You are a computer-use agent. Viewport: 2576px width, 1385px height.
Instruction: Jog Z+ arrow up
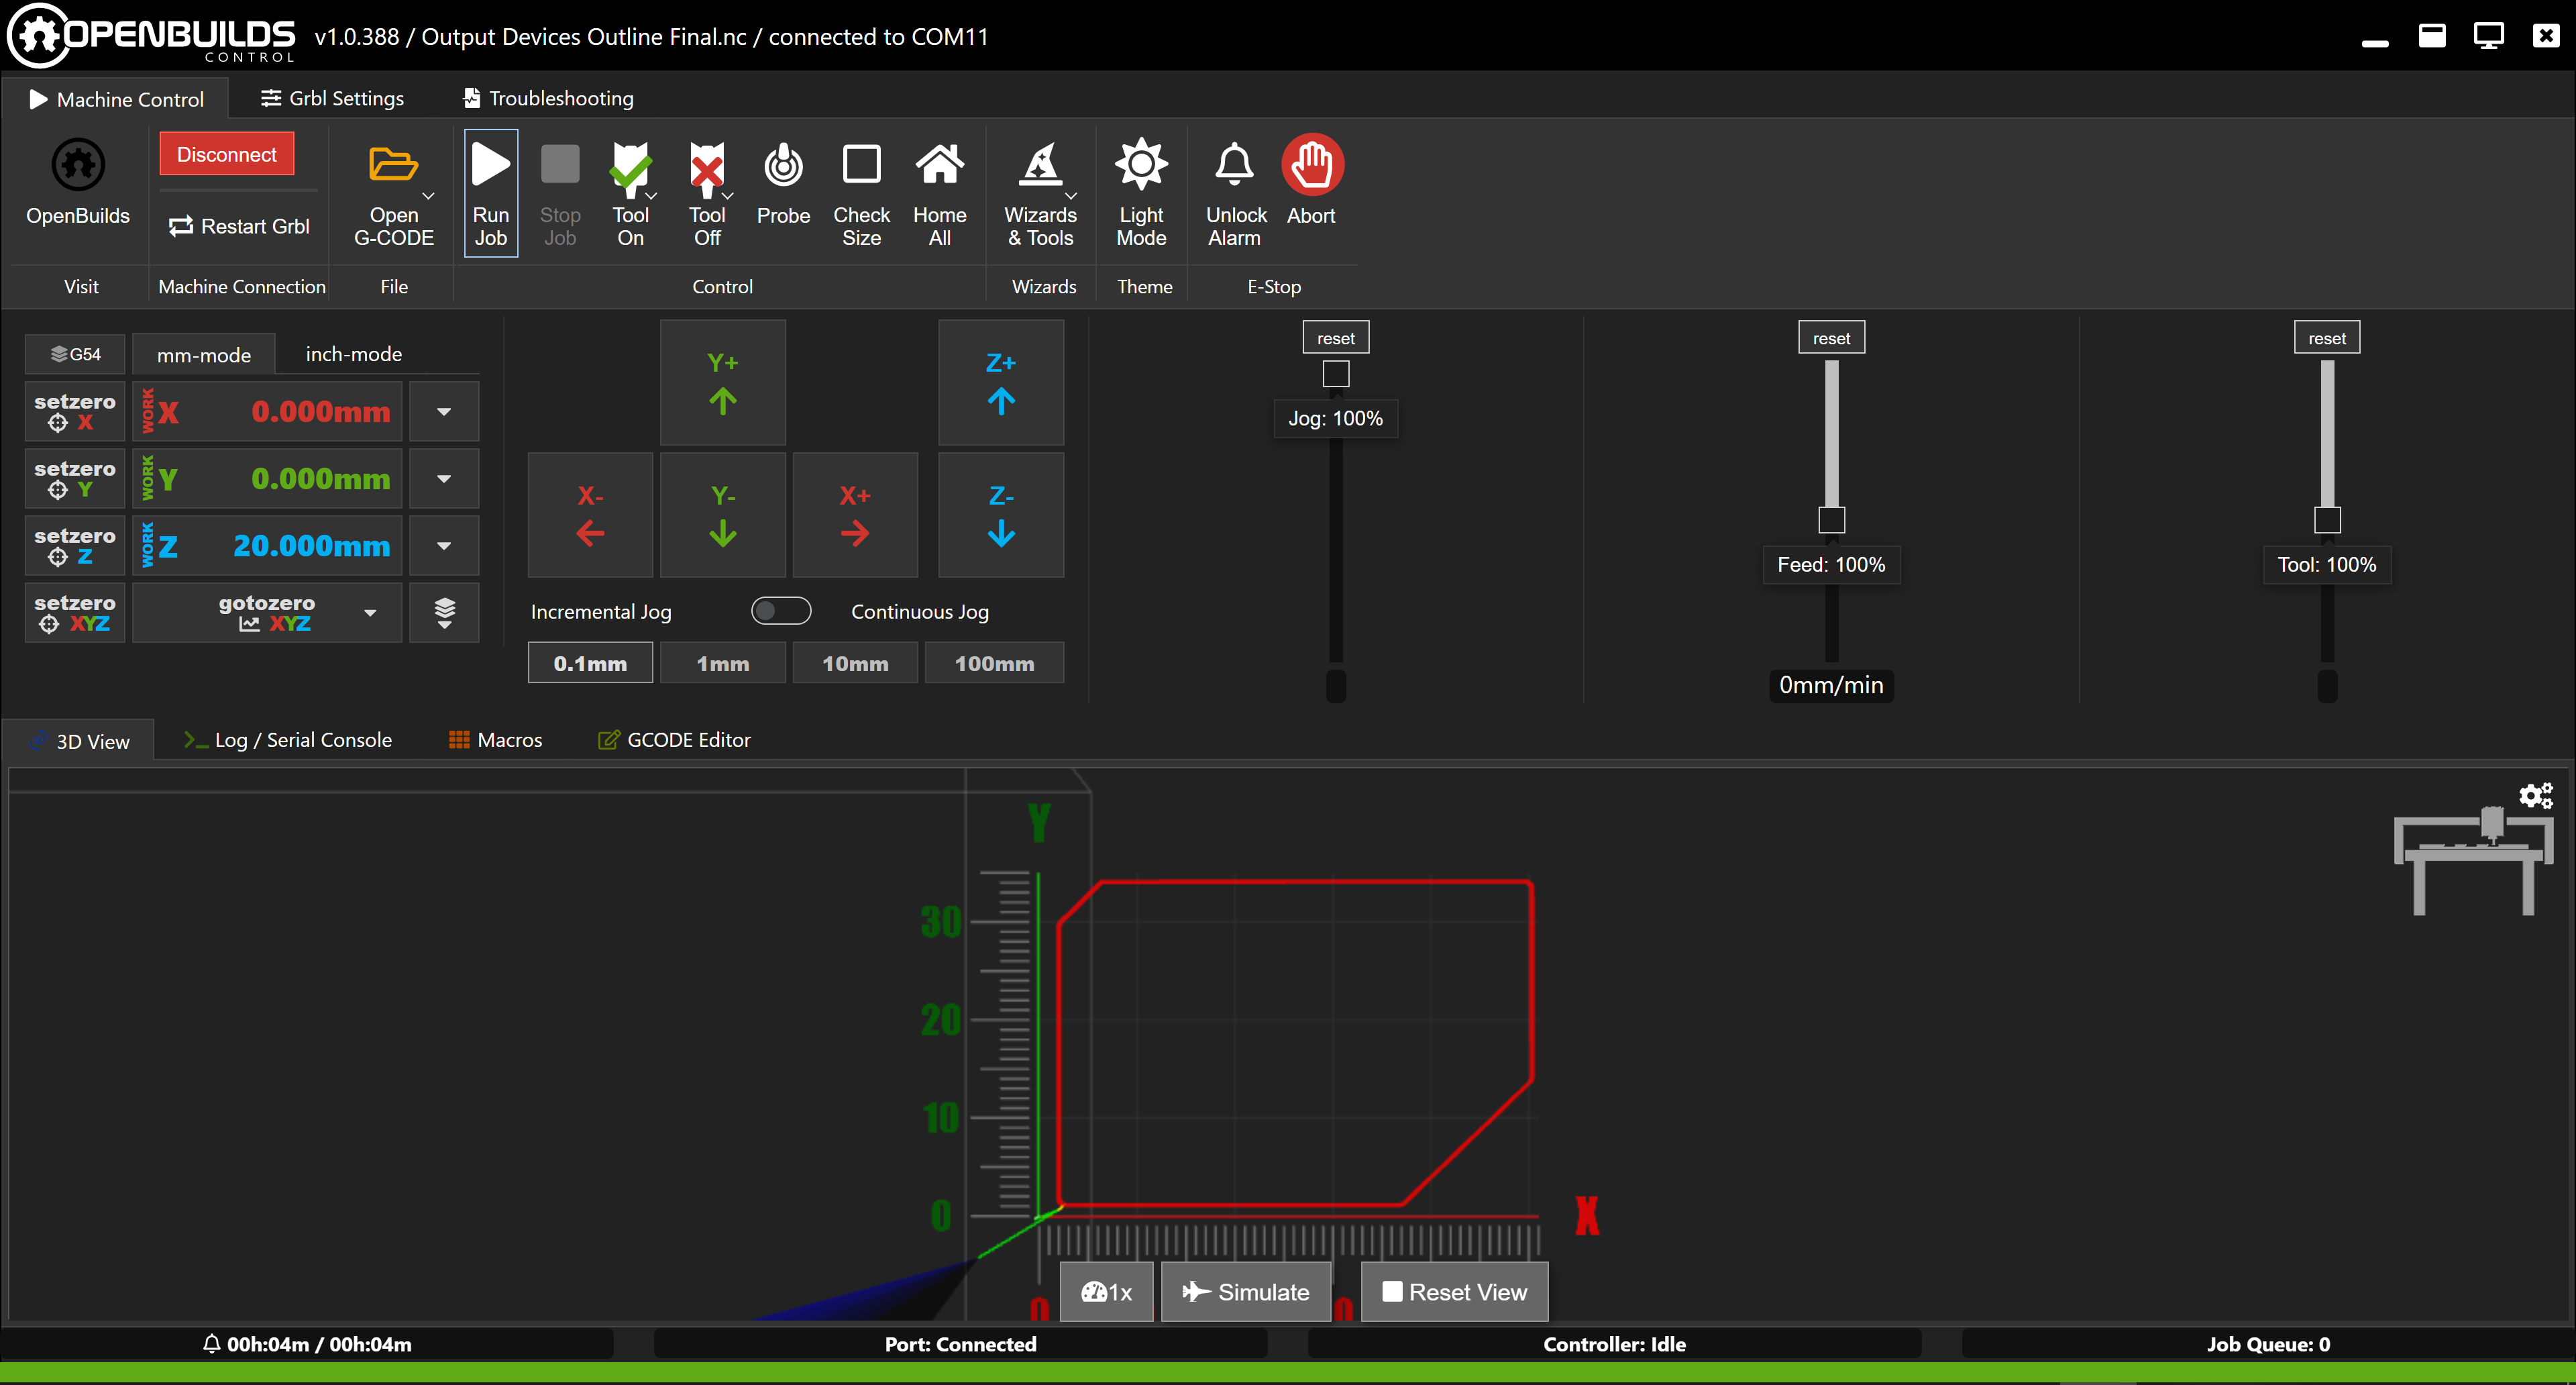[1001, 383]
